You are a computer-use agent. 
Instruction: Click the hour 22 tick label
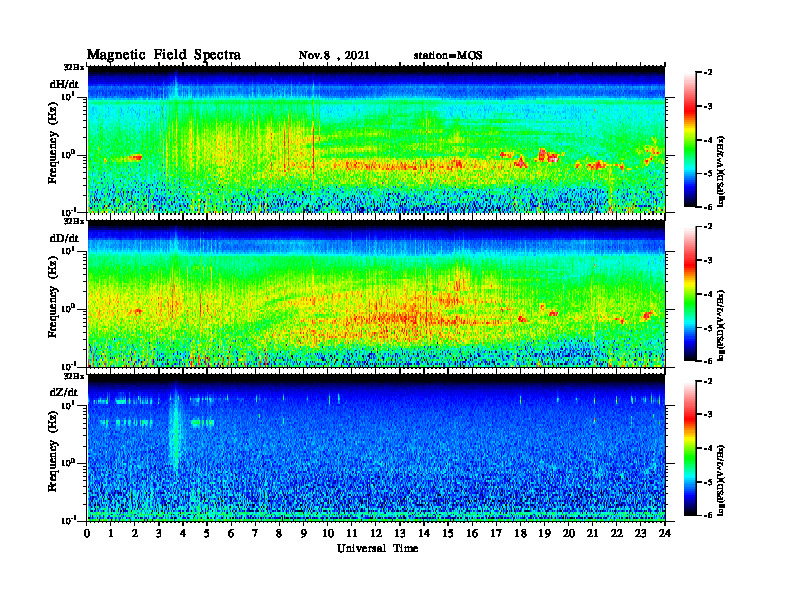pos(617,533)
